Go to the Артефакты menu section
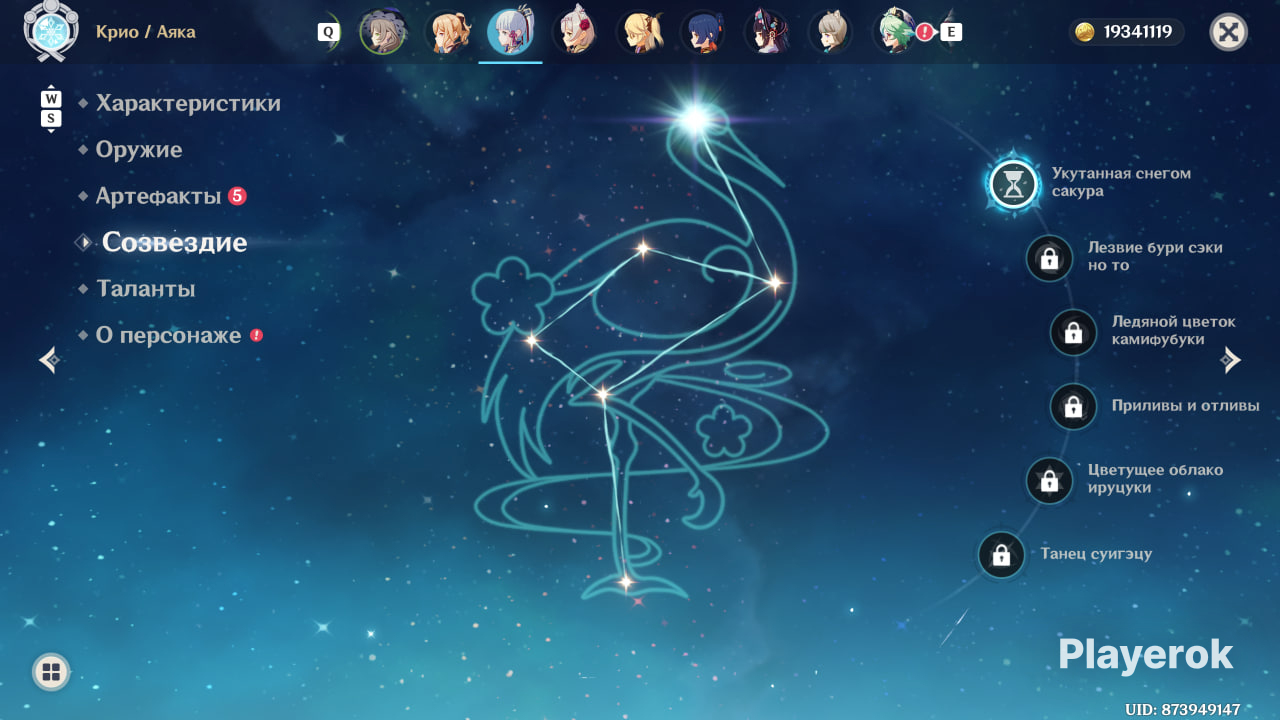The height and width of the screenshot is (720, 1280). [x=158, y=196]
